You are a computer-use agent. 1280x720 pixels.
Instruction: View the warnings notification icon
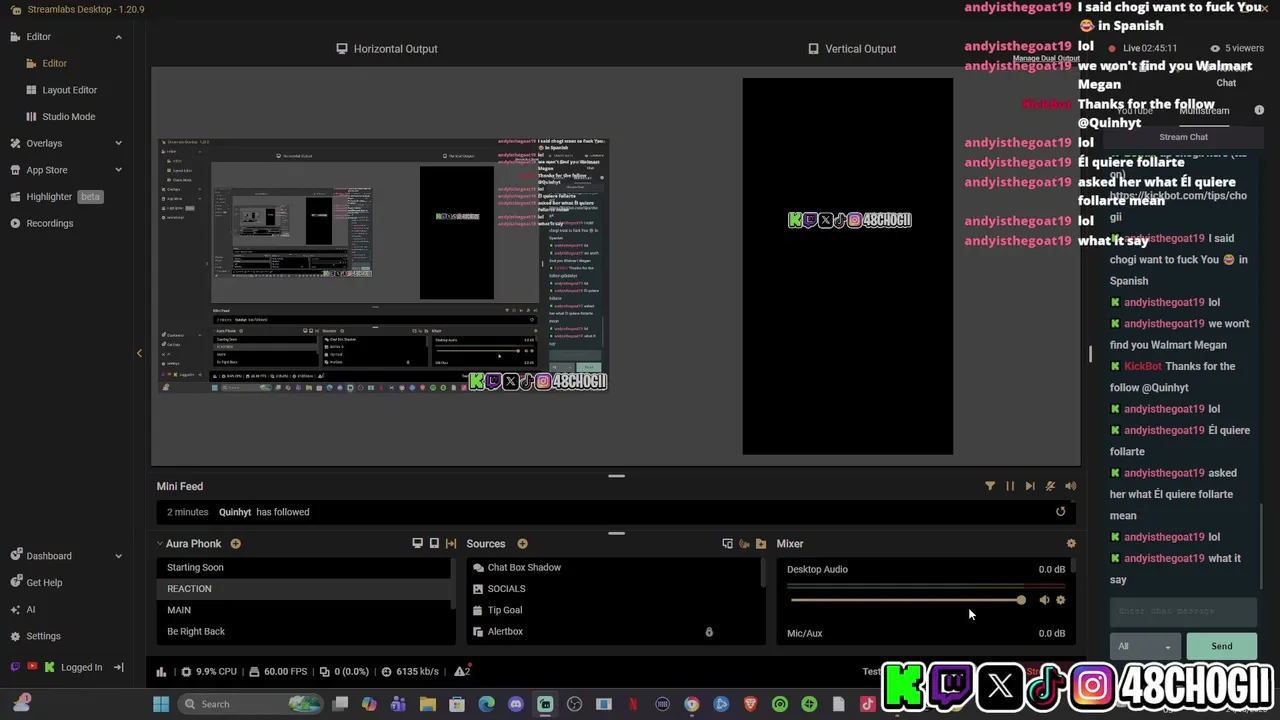point(462,671)
